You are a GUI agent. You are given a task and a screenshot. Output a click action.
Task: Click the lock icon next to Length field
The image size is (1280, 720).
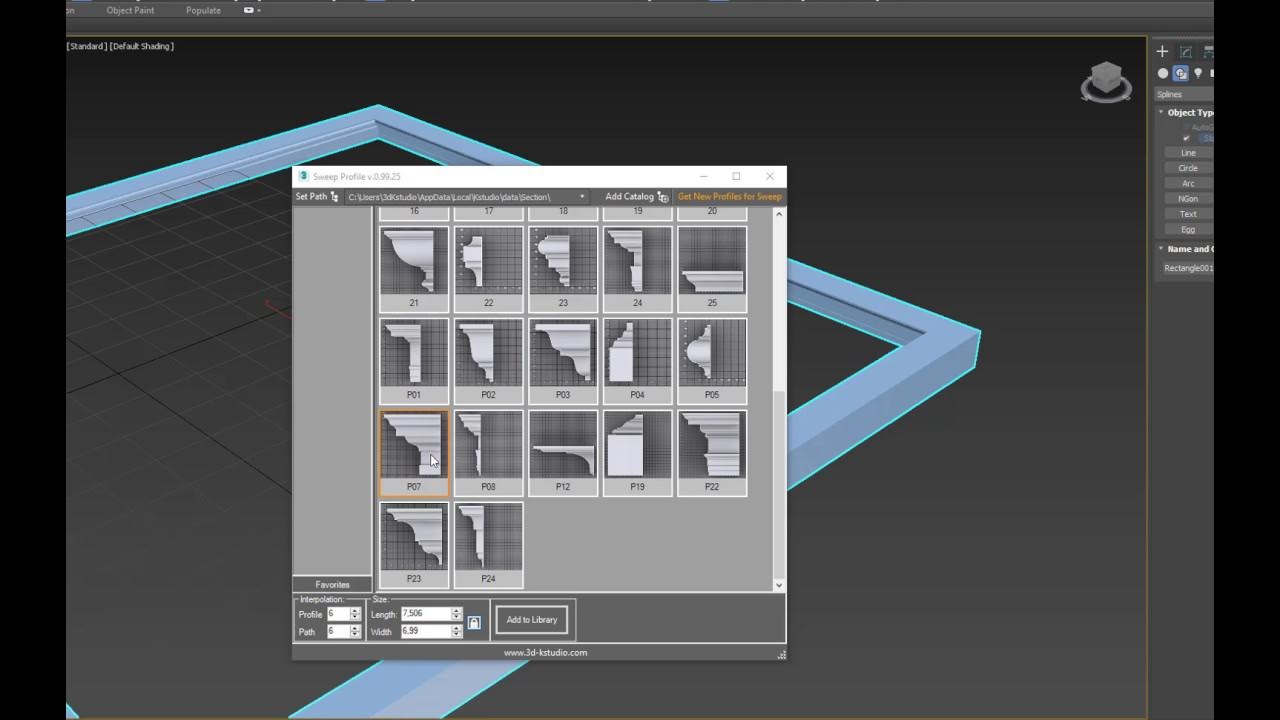pos(472,622)
